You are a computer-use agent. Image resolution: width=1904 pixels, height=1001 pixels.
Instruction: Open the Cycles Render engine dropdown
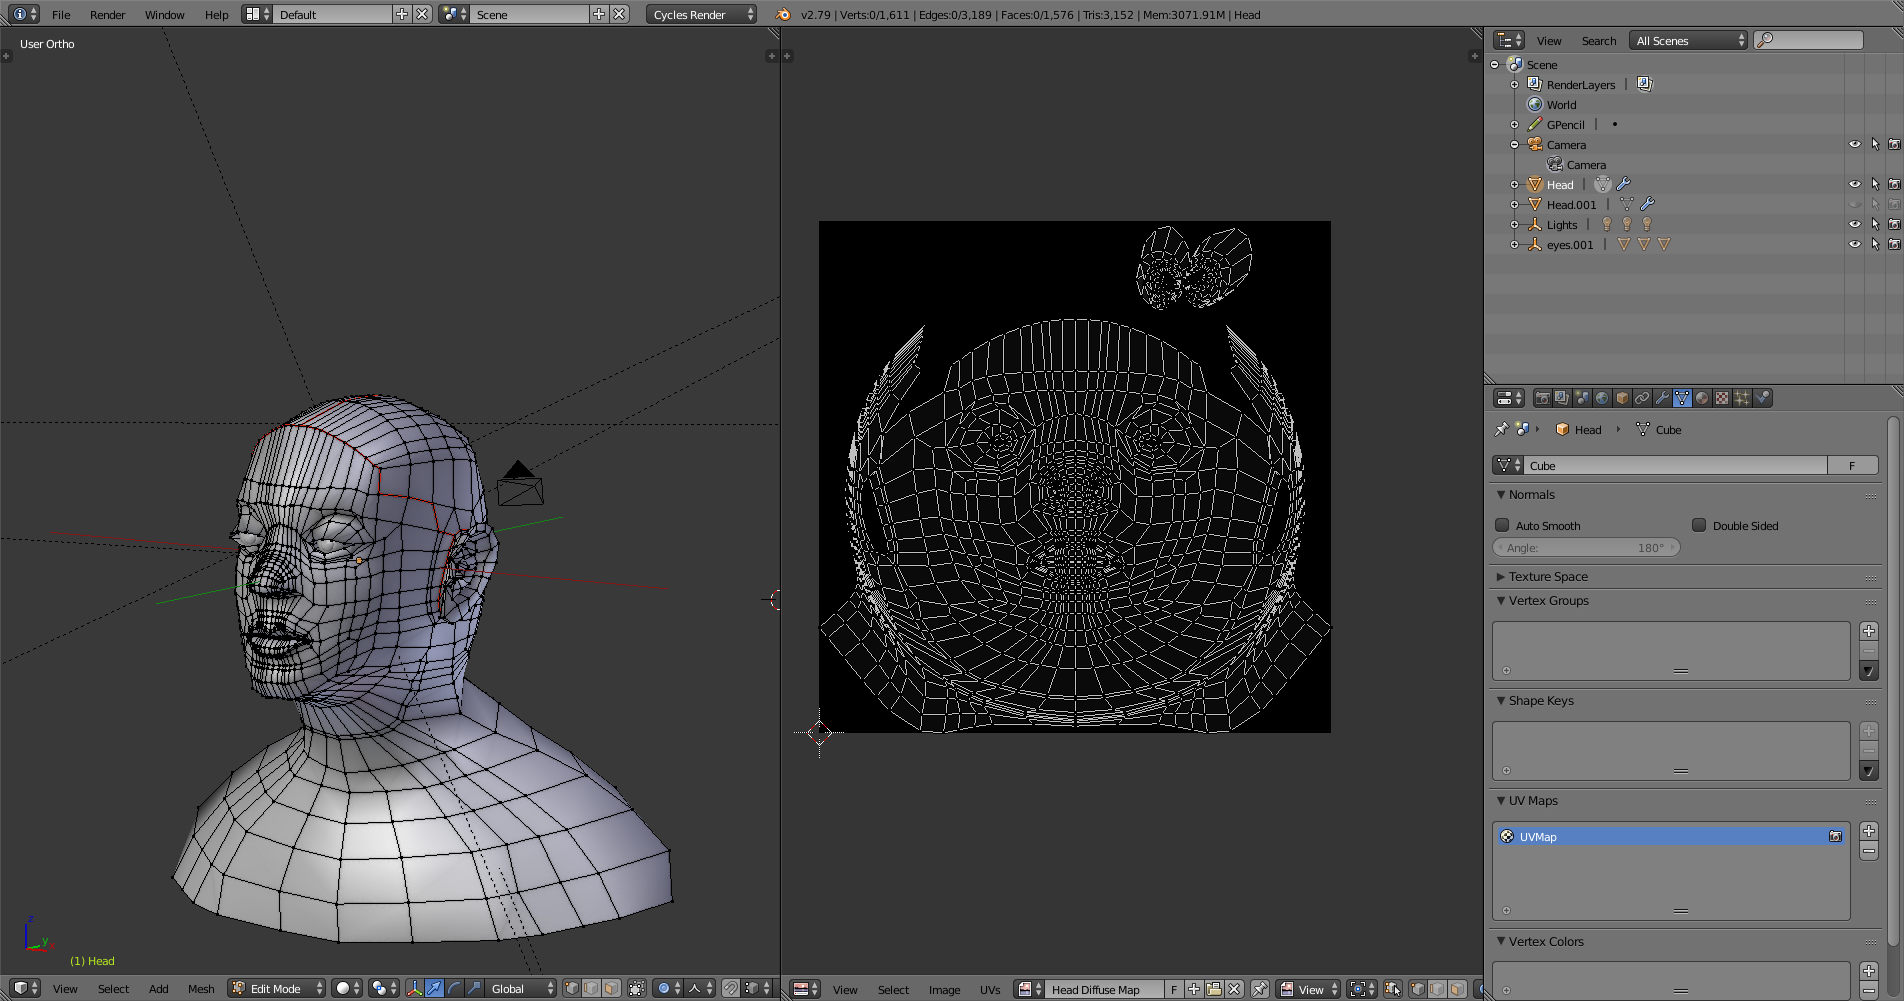[702, 14]
